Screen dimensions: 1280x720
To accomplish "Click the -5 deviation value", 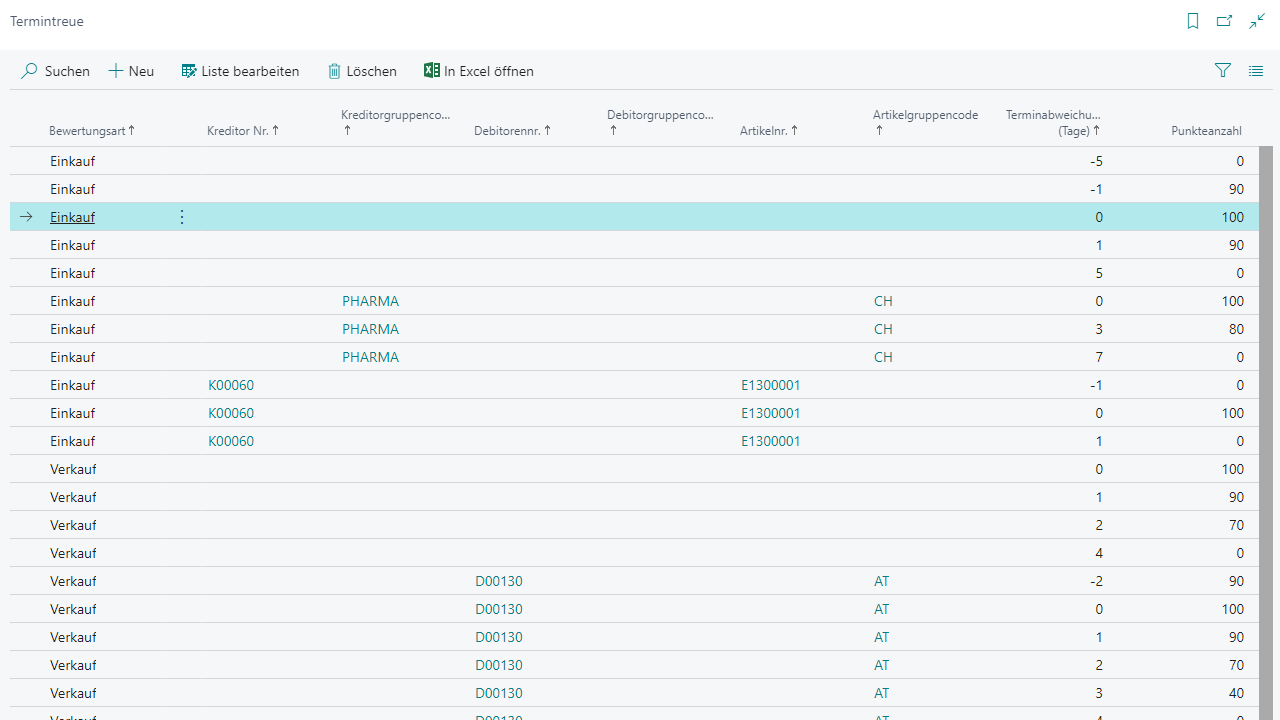I will [x=1097, y=161].
